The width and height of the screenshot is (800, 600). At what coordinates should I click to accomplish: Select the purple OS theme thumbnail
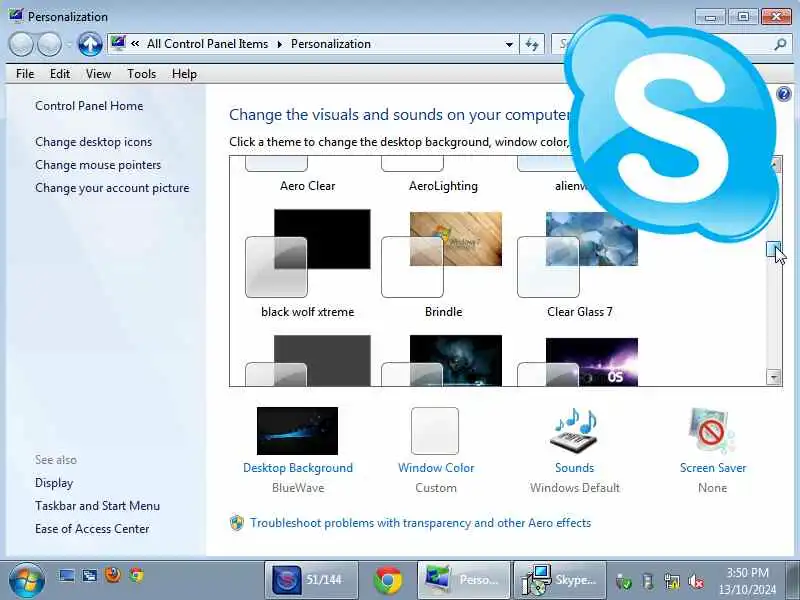578,361
